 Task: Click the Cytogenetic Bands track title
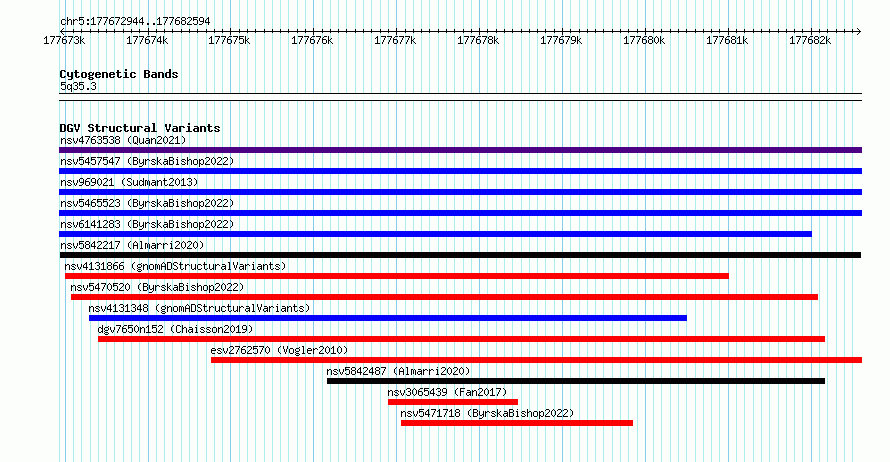[119, 74]
